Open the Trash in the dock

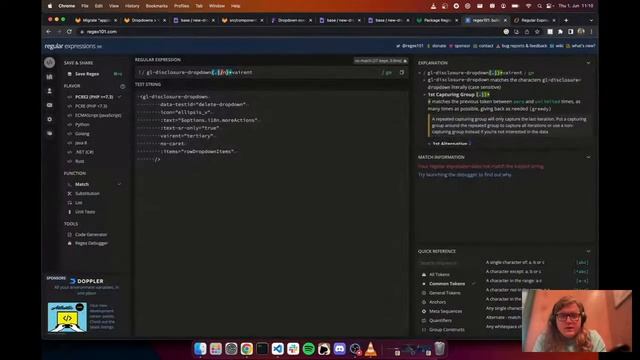click(x=439, y=349)
